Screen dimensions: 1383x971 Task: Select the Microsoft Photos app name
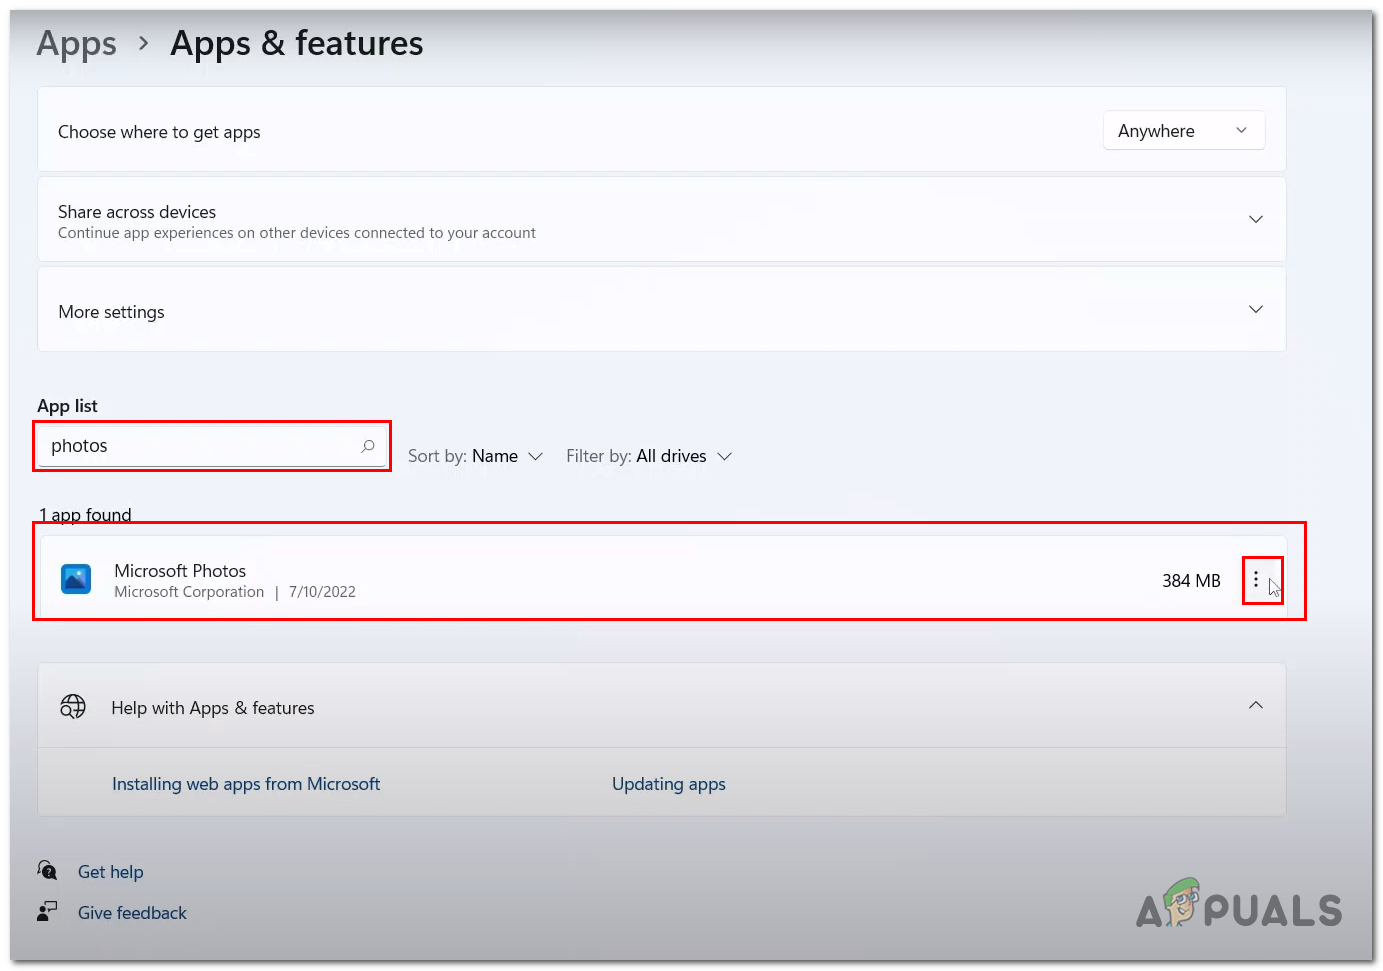point(180,570)
